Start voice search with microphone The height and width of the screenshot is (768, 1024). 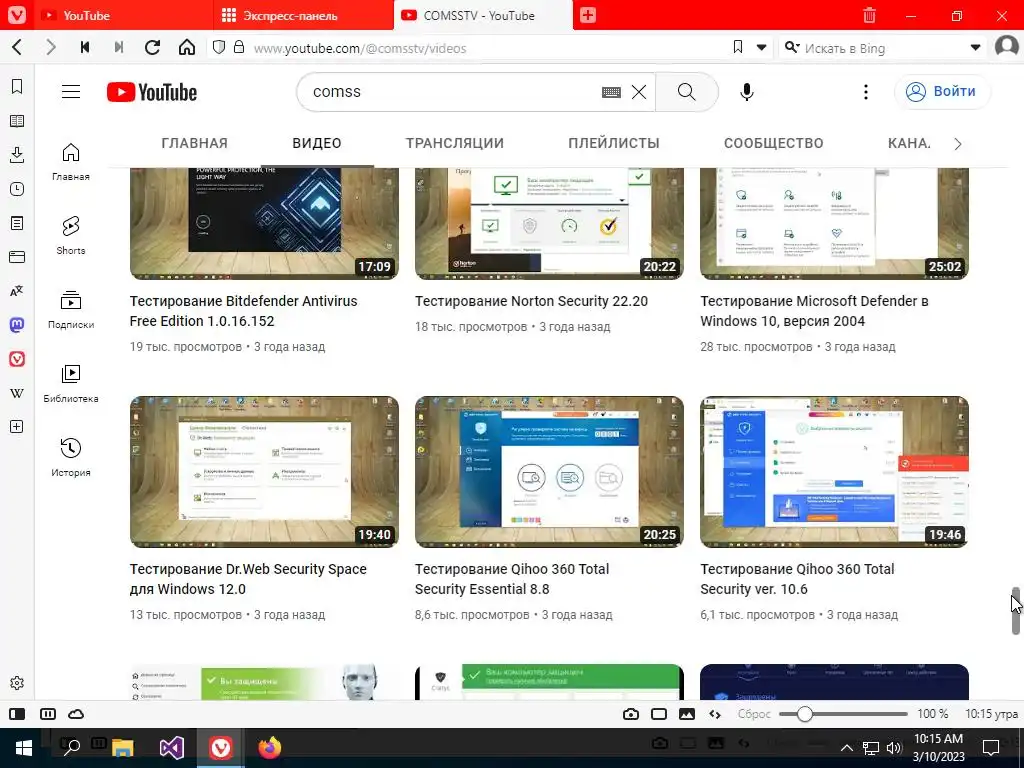747,92
